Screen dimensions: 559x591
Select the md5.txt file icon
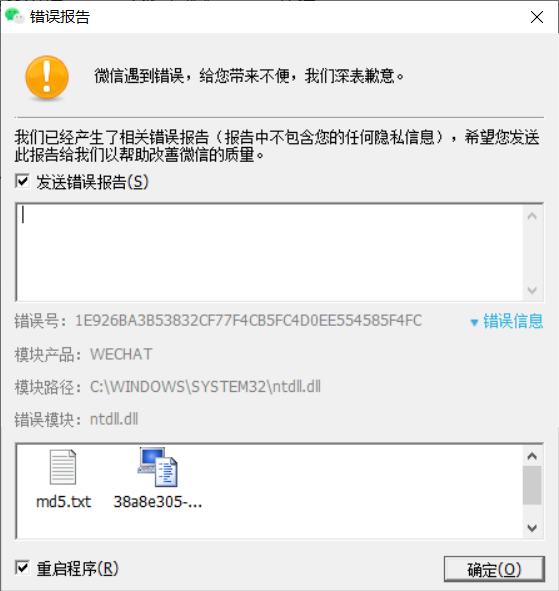click(63, 467)
